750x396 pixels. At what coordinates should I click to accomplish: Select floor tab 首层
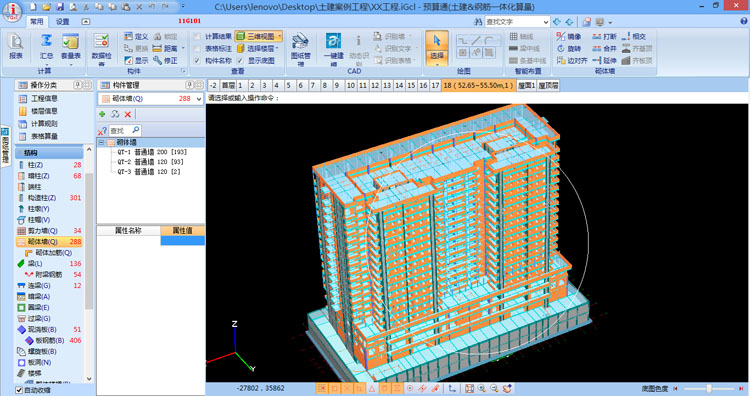[228, 86]
